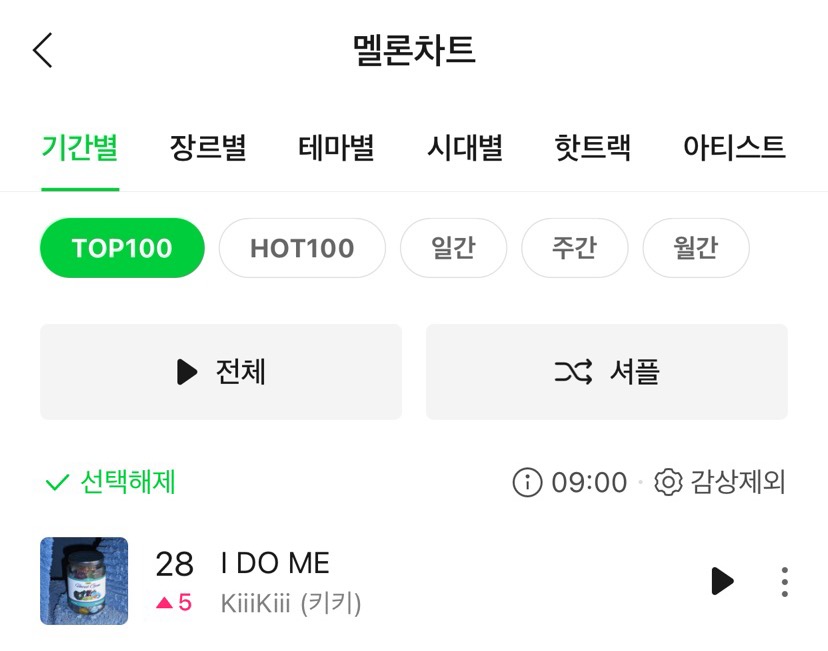Open artist link KiiiKiii (키키)

tap(290, 604)
